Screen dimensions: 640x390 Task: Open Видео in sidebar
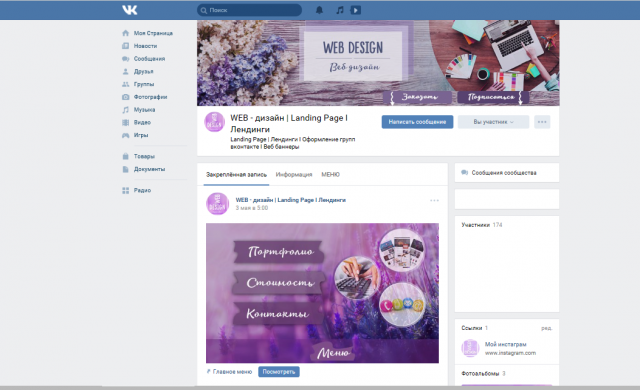tap(142, 122)
